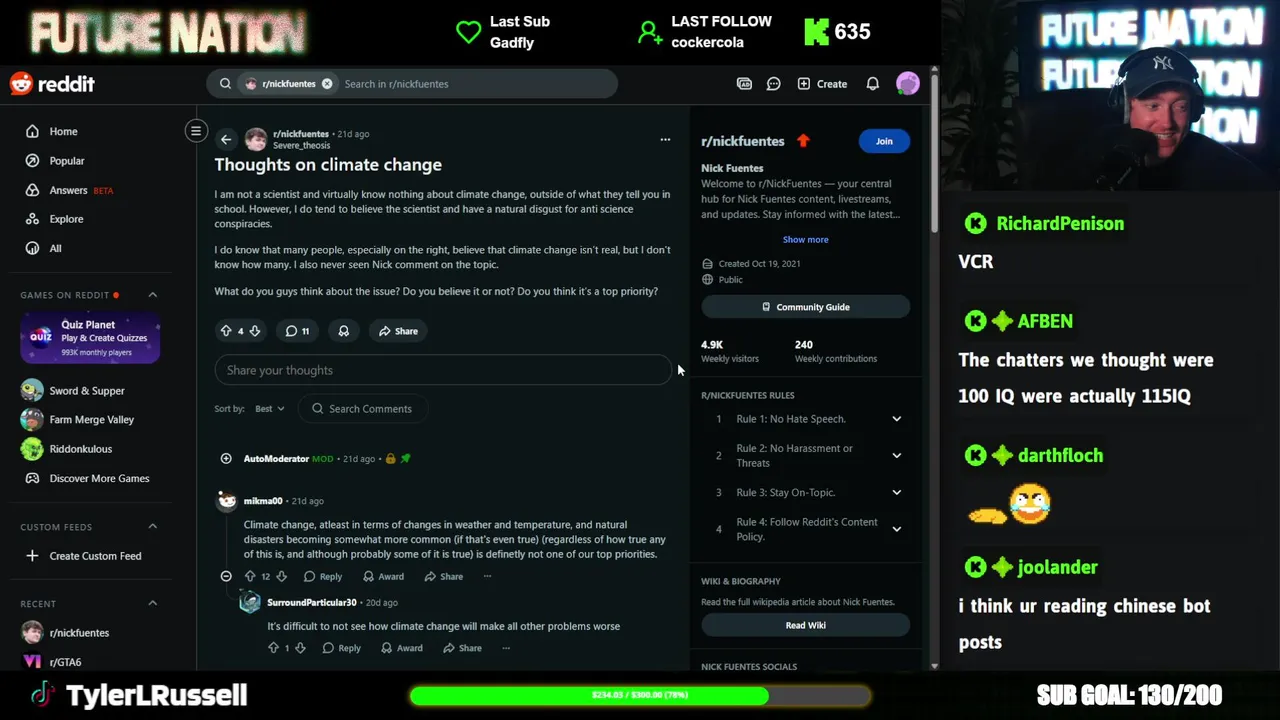Expand the AutoModerator comment
The image size is (1280, 720).
pyautogui.click(x=226, y=459)
